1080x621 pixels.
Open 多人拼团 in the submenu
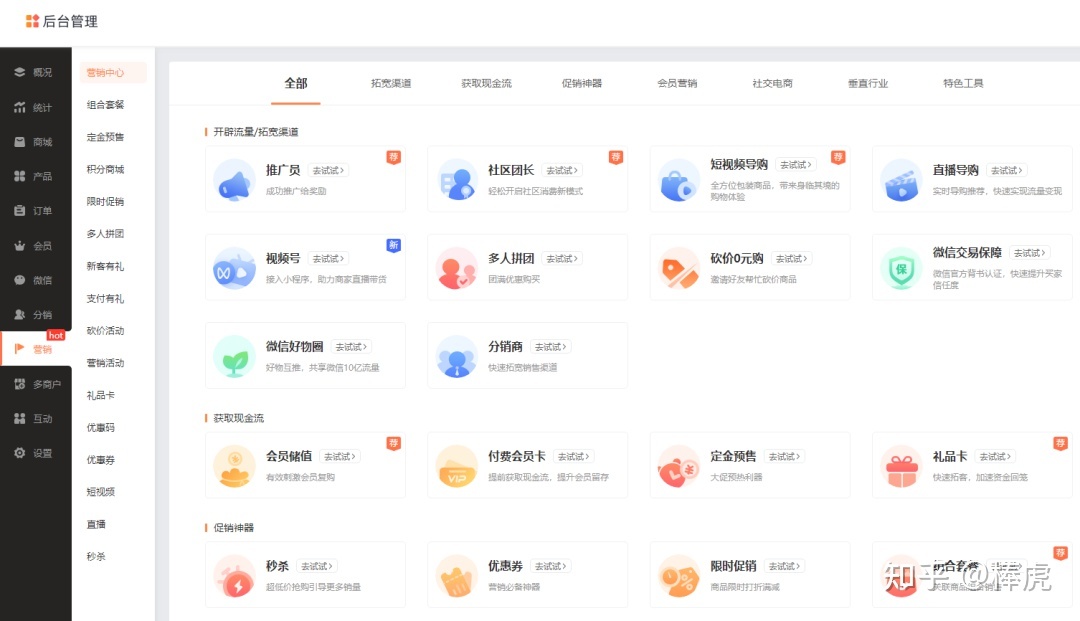[x=105, y=233]
